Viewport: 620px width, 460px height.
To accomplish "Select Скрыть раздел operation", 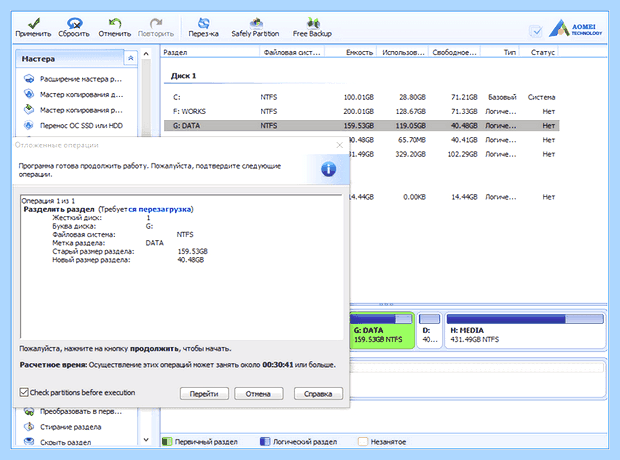I will click(x=58, y=442).
